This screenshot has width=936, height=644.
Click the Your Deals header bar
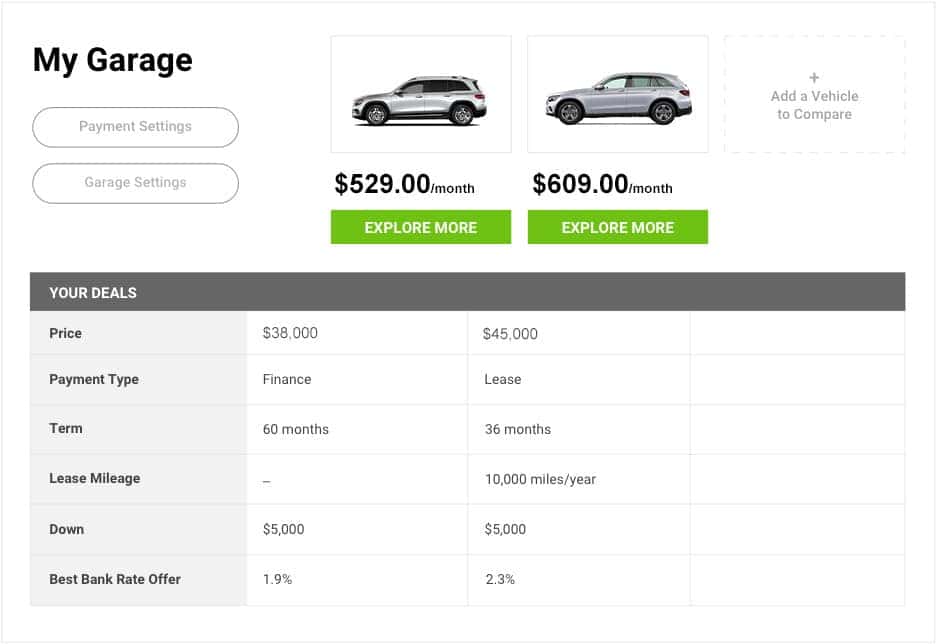[467, 292]
